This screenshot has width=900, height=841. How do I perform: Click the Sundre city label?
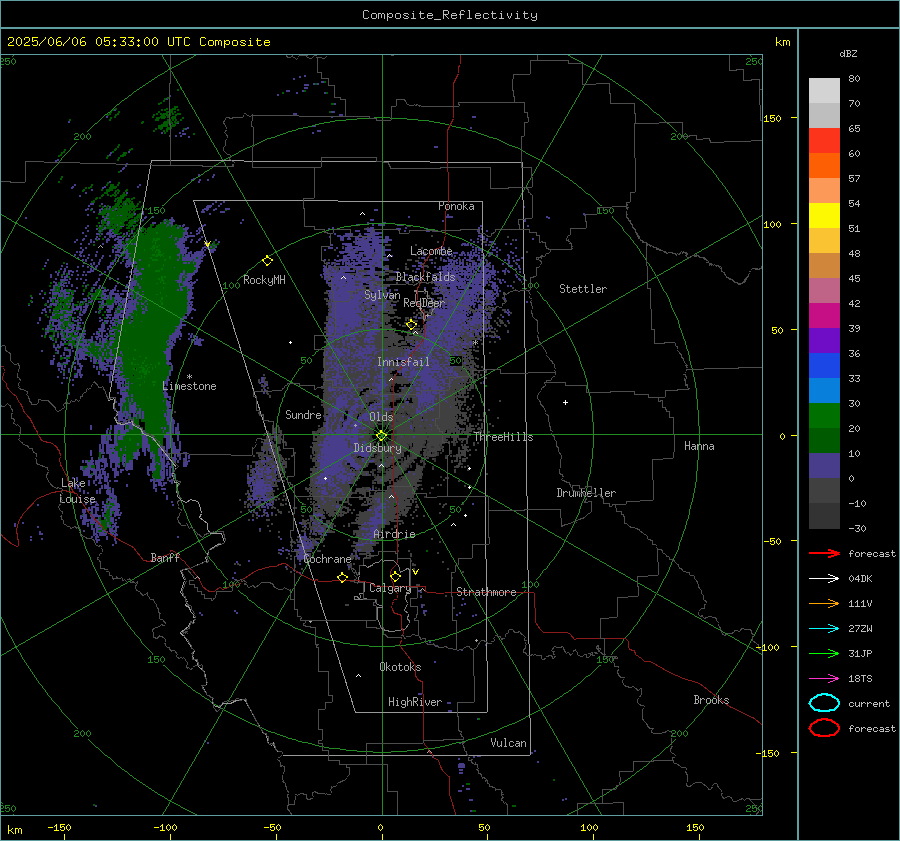pos(303,414)
